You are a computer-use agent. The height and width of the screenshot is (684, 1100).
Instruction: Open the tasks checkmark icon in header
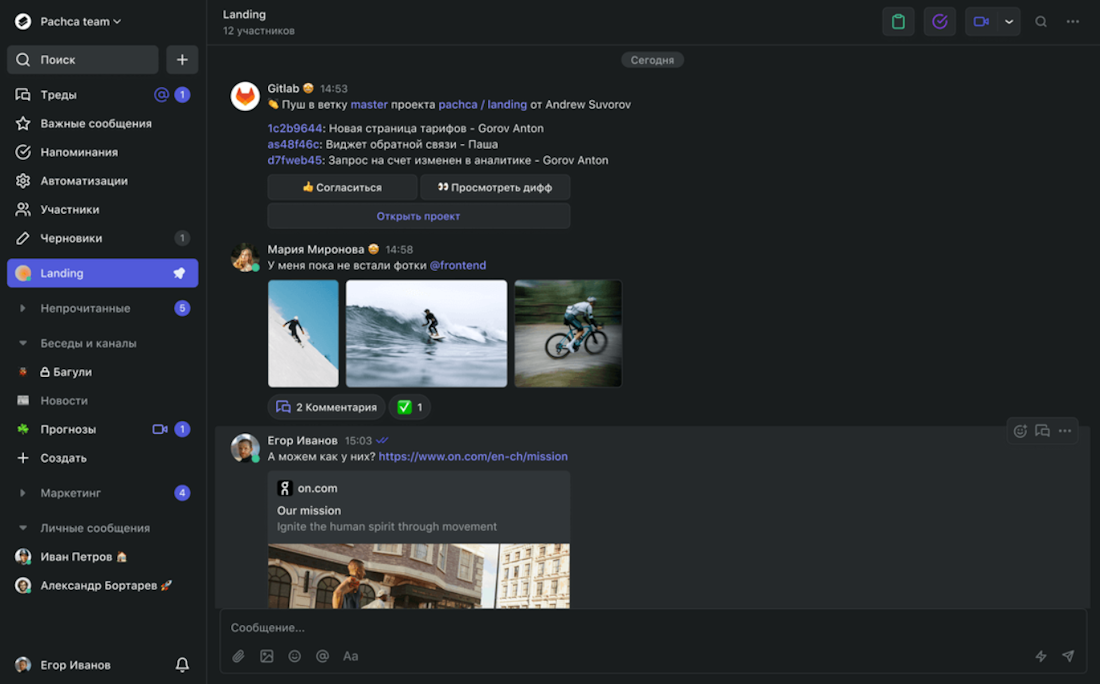pos(939,22)
